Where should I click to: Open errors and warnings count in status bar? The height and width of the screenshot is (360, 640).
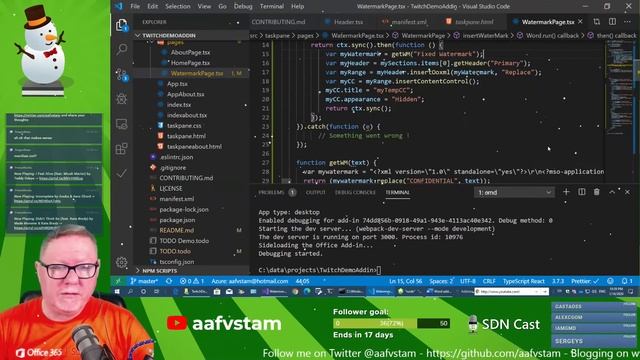point(192,281)
